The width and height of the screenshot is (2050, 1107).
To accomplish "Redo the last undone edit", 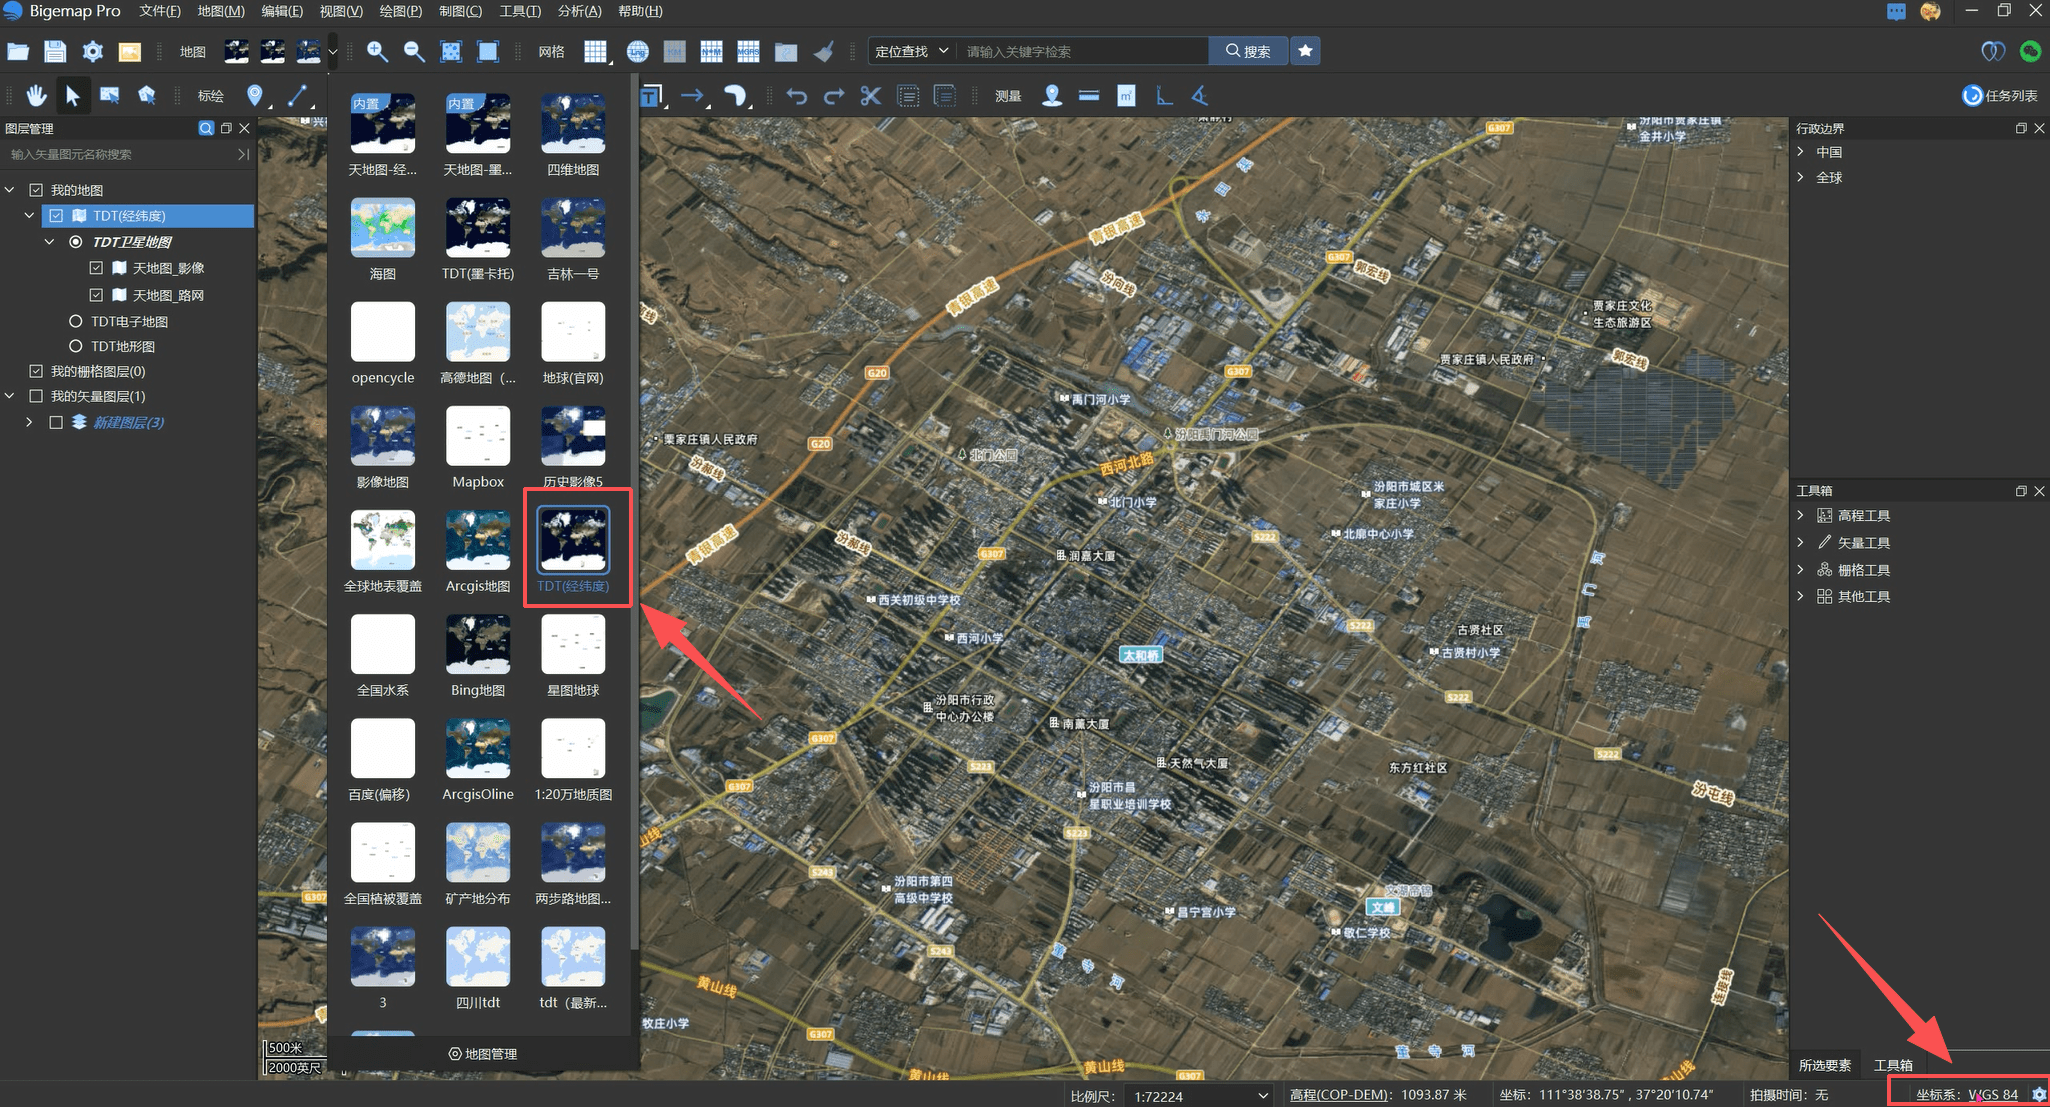I will pos(834,95).
